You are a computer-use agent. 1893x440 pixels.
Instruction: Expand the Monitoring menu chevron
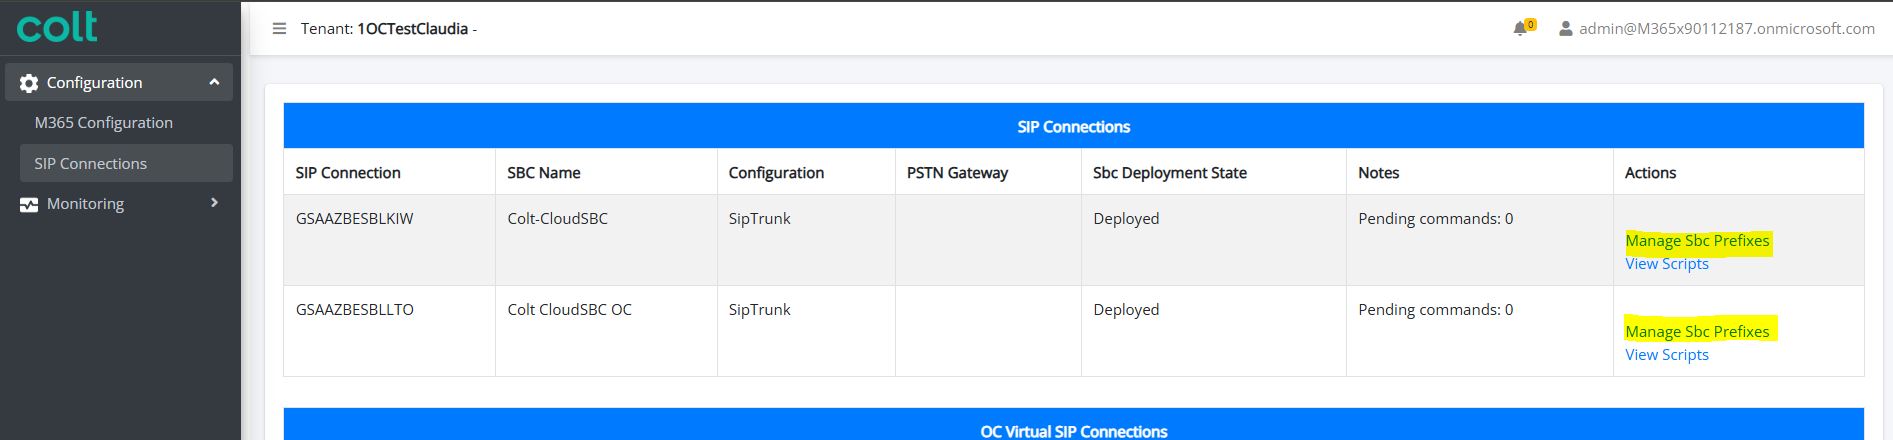(214, 203)
